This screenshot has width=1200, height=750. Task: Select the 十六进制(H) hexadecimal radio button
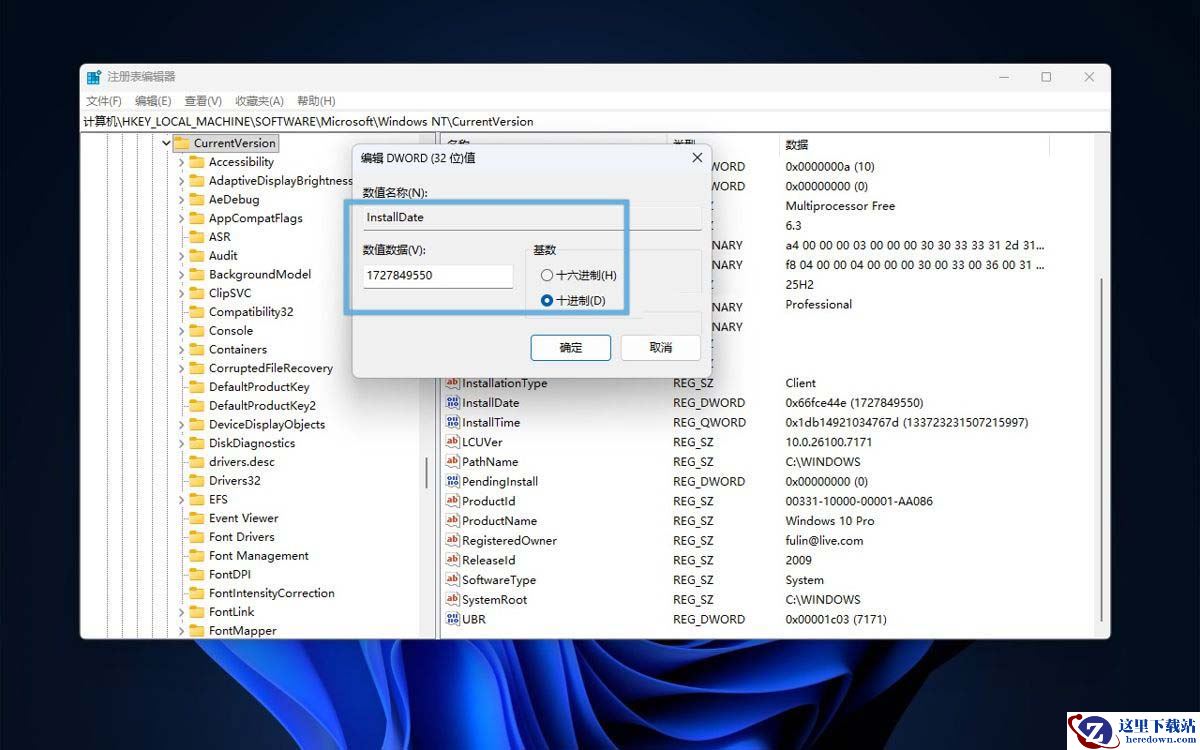tap(546, 275)
